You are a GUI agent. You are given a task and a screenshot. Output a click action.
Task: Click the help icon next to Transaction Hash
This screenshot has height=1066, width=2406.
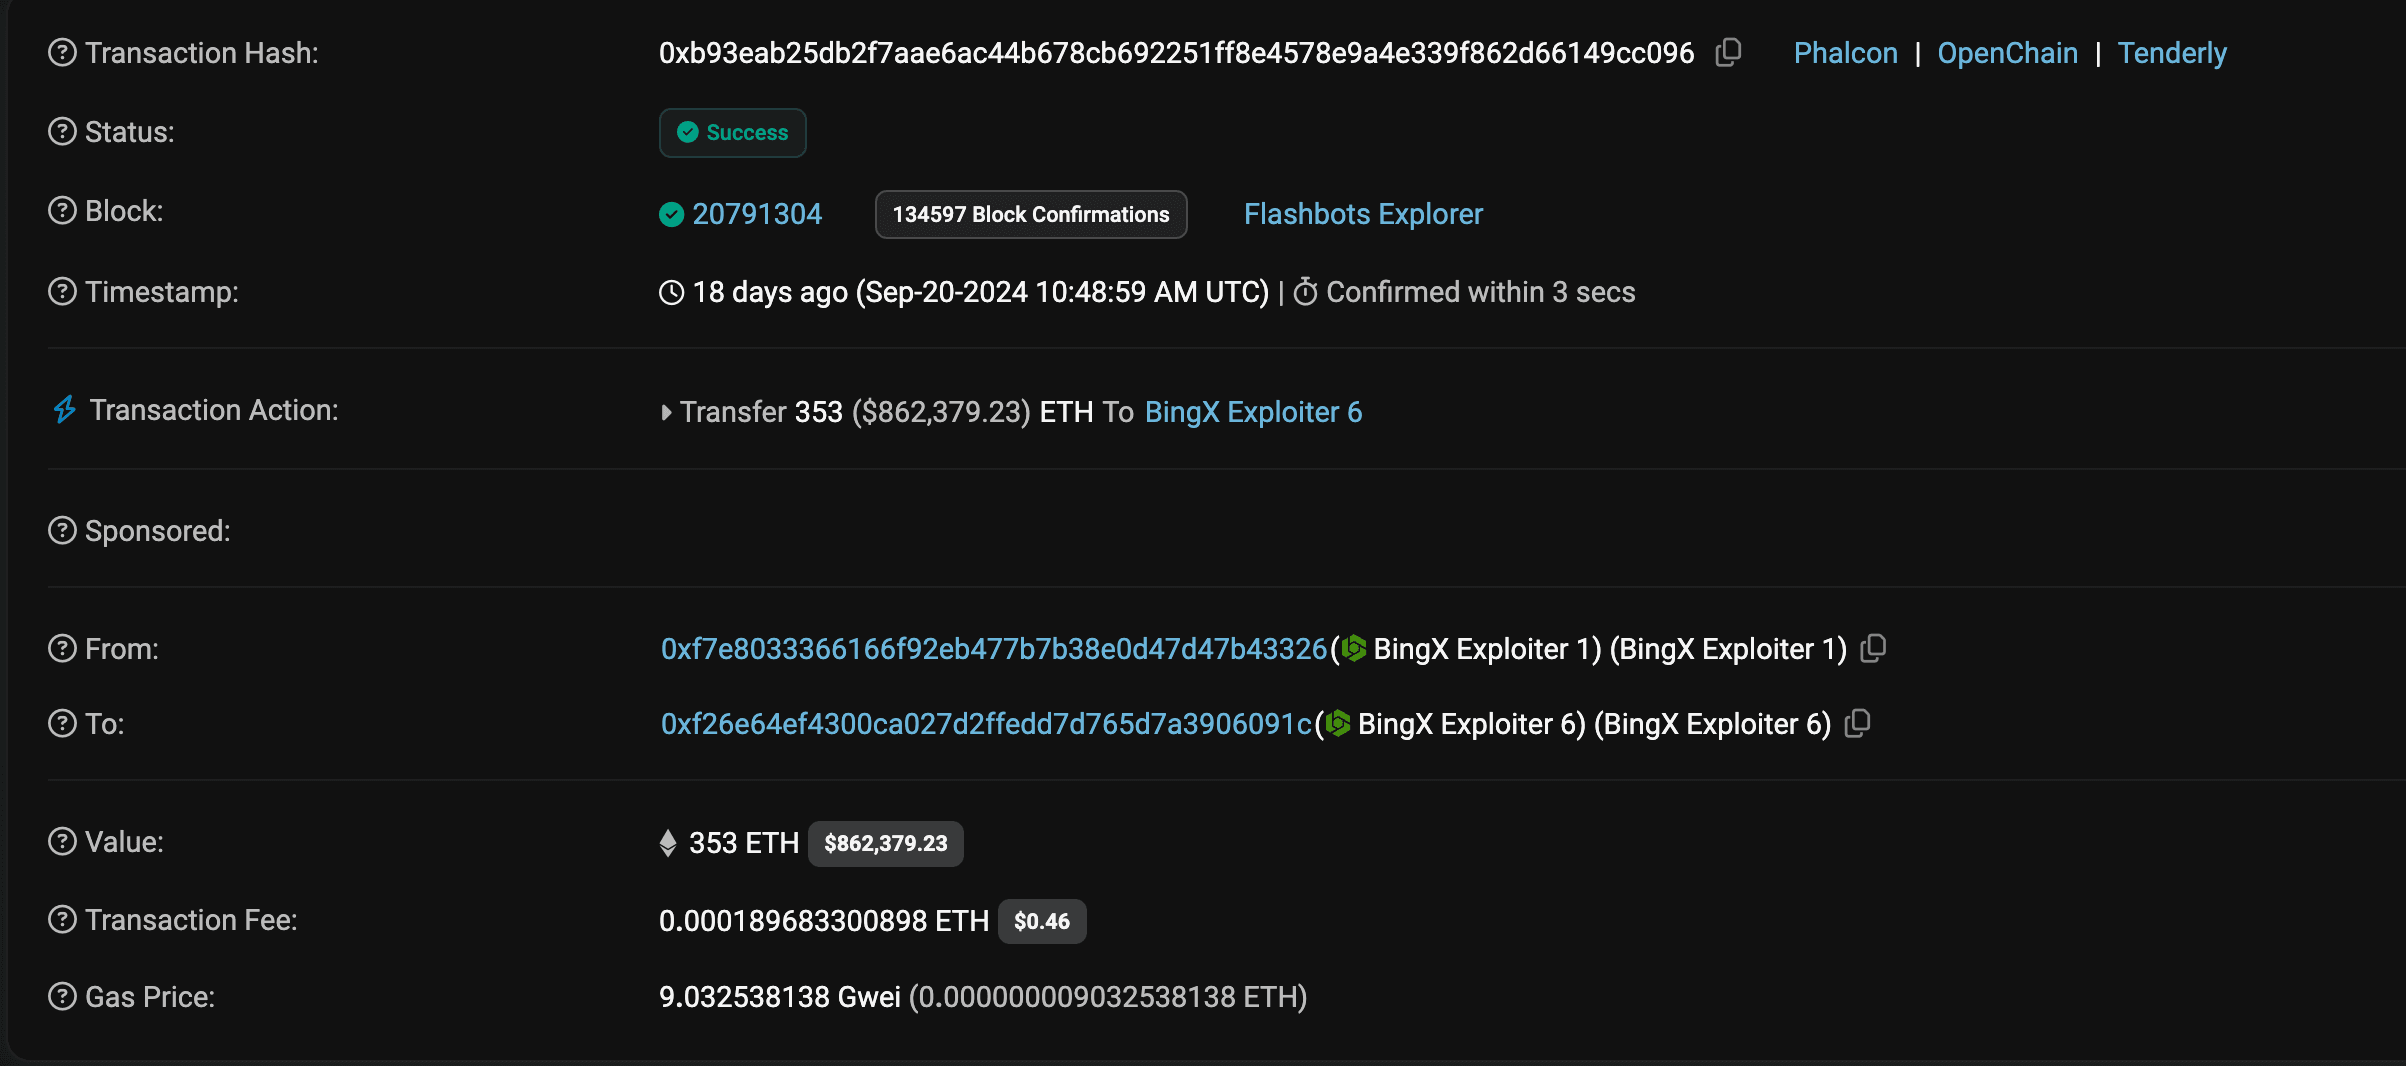(62, 52)
